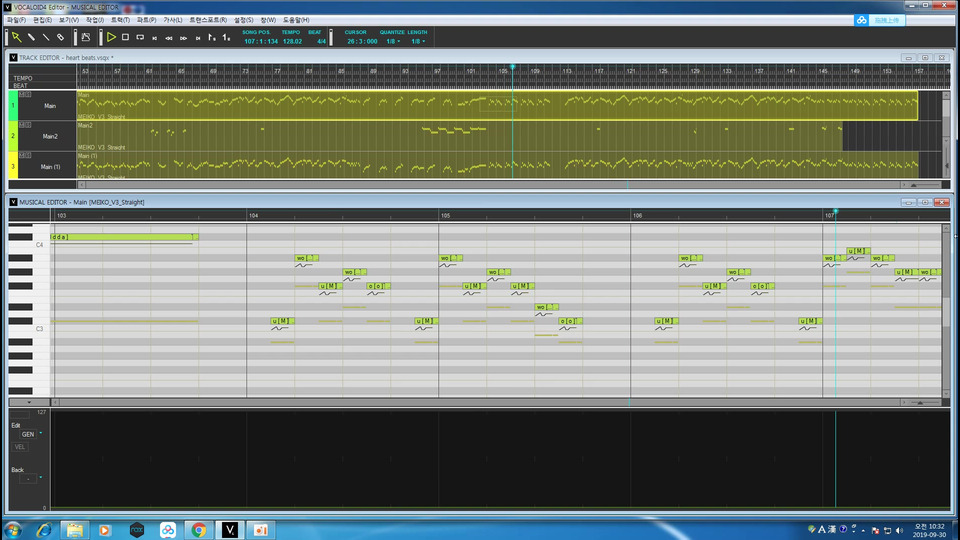Open the 편집(E) menu
The height and width of the screenshot is (540, 960).
click(42, 20)
